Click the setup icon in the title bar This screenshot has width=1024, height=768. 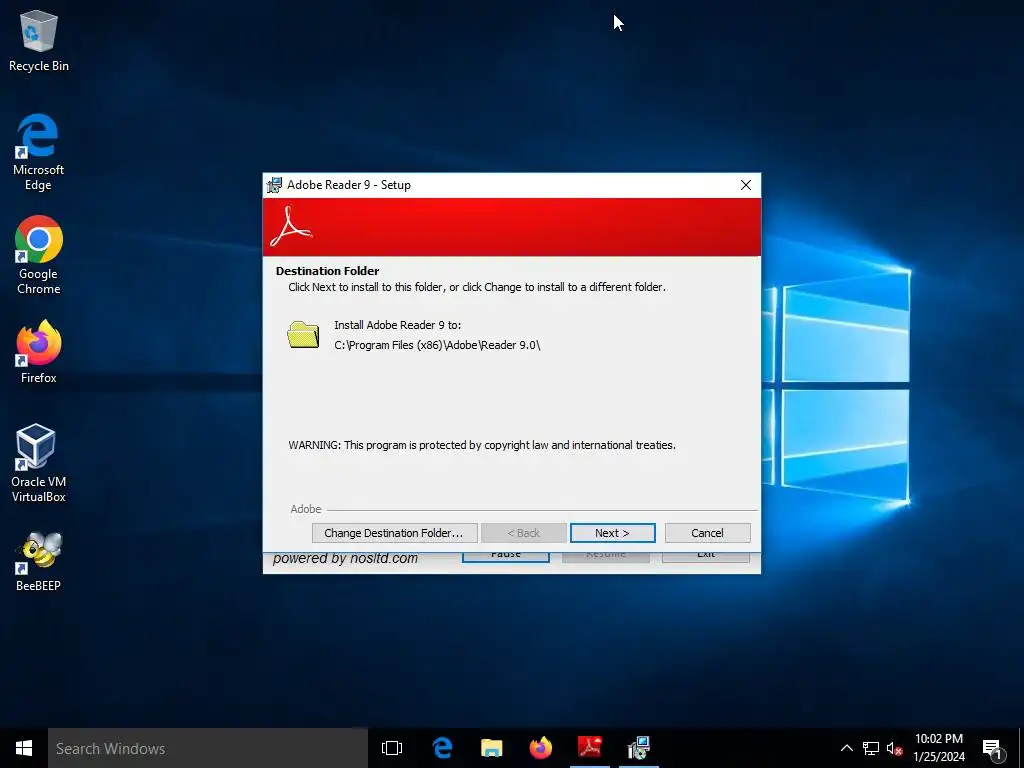click(x=274, y=185)
